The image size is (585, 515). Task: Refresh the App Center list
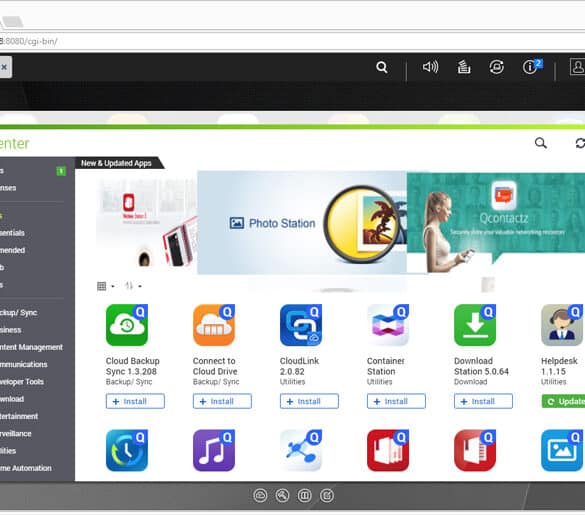click(580, 143)
